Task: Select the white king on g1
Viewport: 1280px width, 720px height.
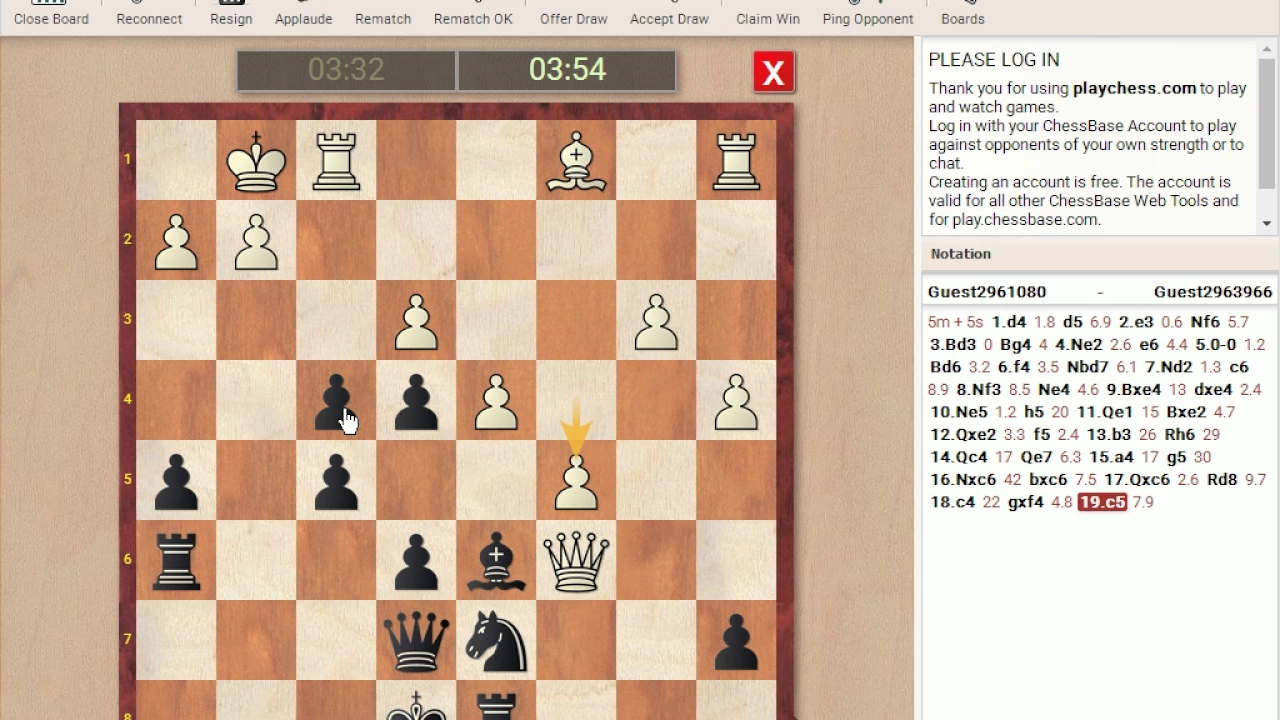Action: point(256,160)
